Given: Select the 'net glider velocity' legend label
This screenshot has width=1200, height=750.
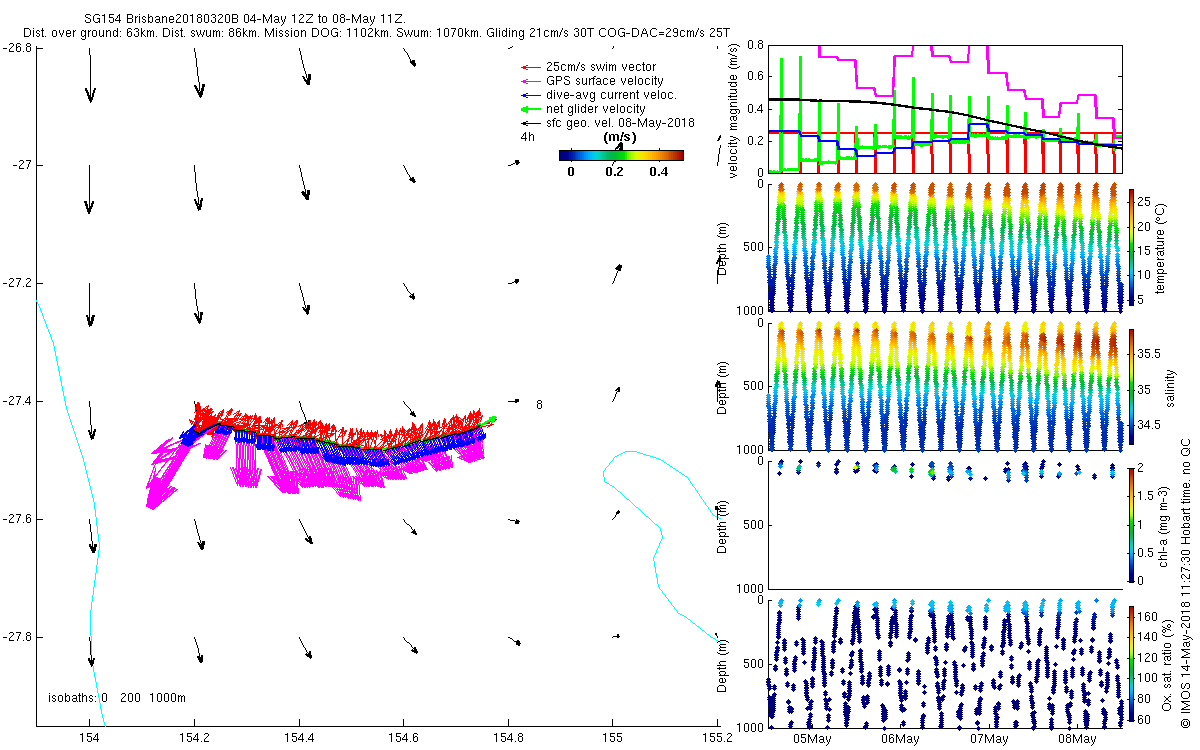Looking at the screenshot, I should 595,109.
